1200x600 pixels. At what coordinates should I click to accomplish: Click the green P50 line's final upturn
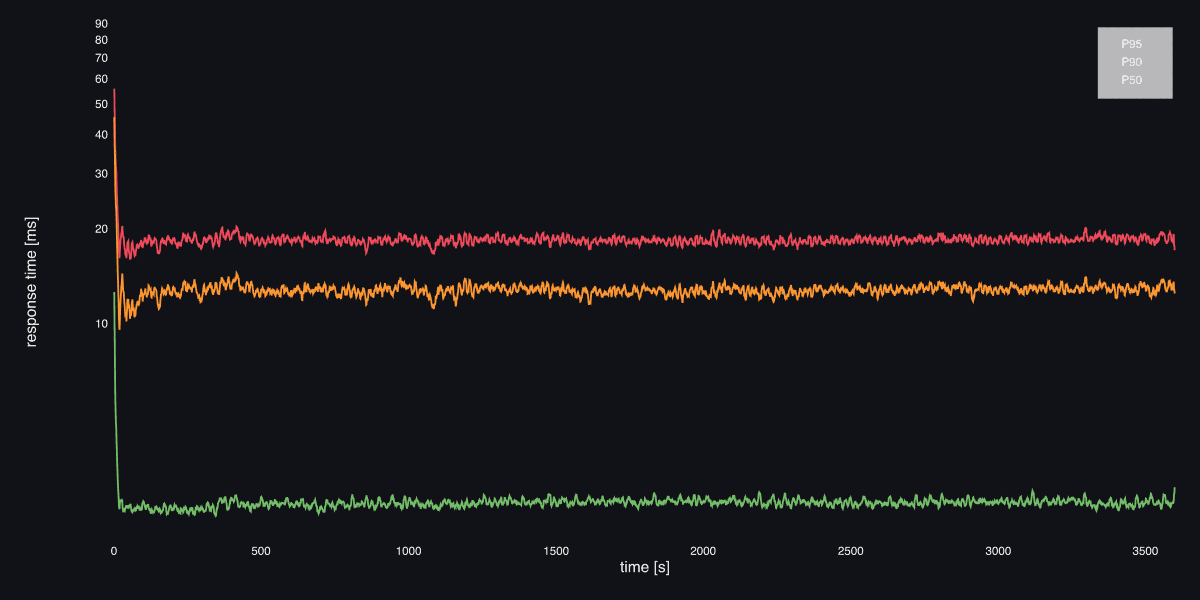(1174, 489)
